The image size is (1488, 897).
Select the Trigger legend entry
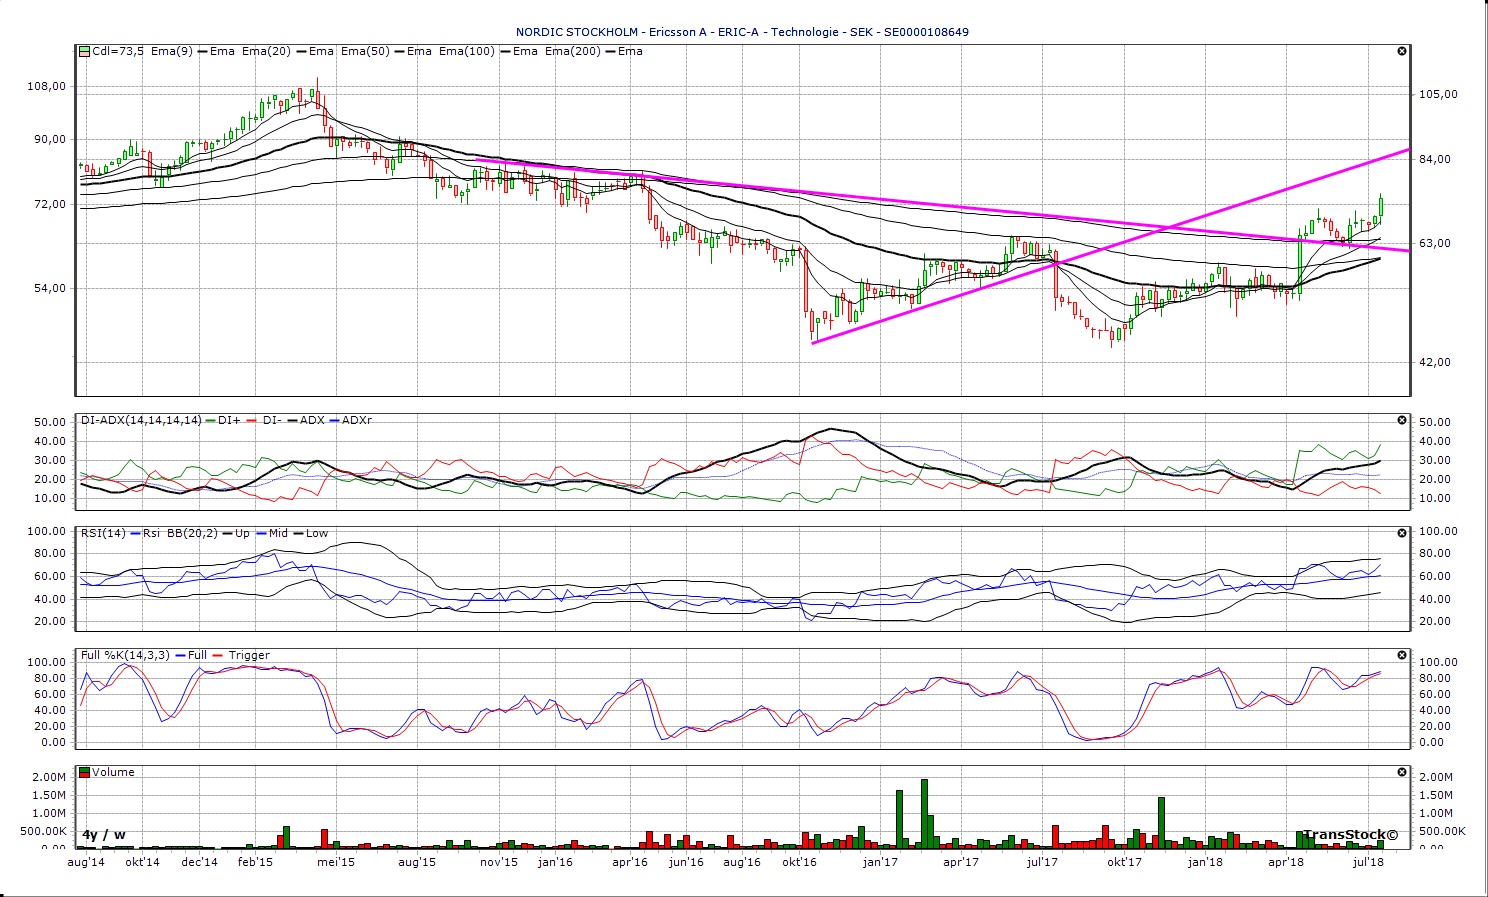tap(249, 655)
